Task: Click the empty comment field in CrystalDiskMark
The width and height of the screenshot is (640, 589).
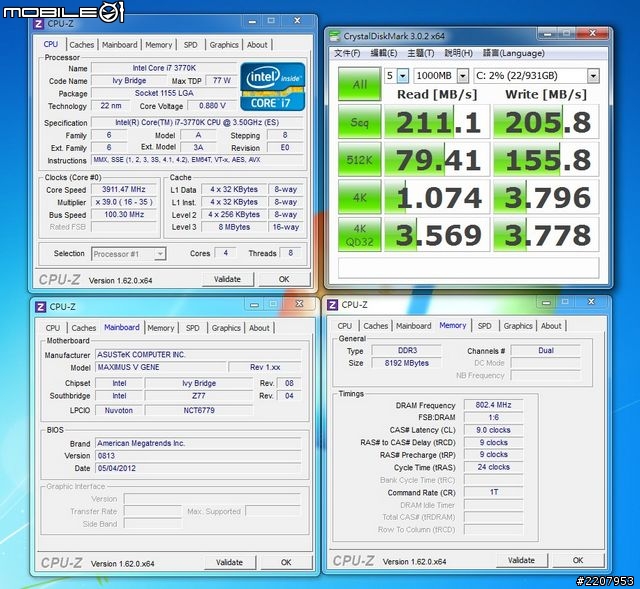Action: tap(469, 268)
